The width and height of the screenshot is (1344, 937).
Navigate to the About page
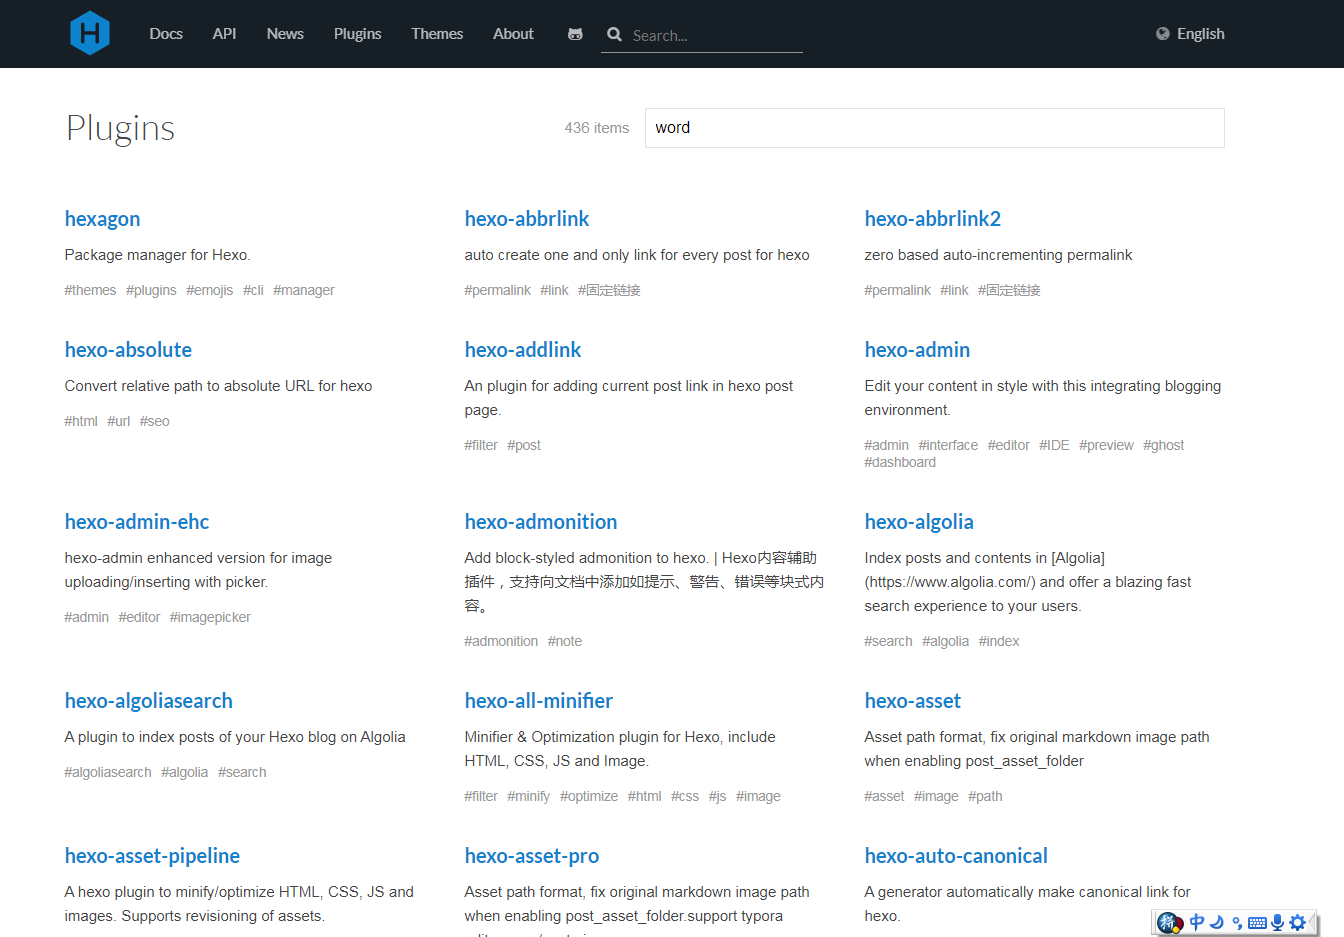point(513,34)
